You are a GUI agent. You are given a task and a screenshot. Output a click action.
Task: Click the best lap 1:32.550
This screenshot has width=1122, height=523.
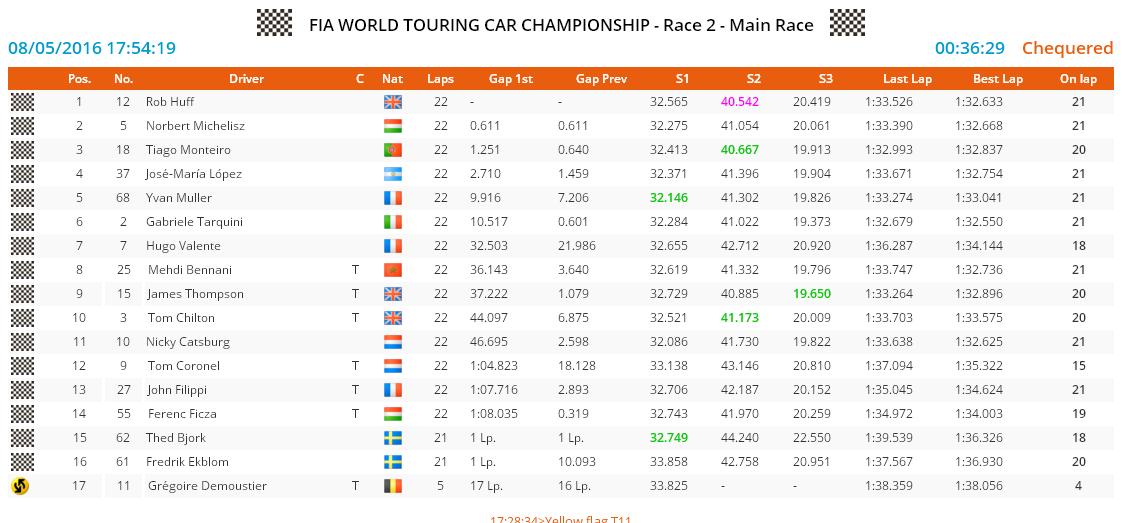[978, 222]
